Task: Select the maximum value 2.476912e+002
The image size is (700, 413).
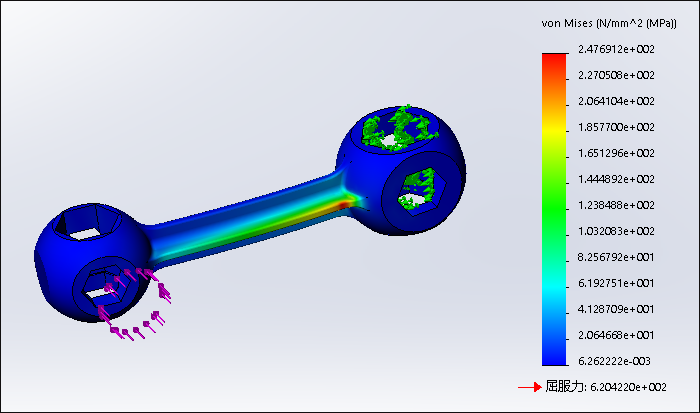Action: 616,49
